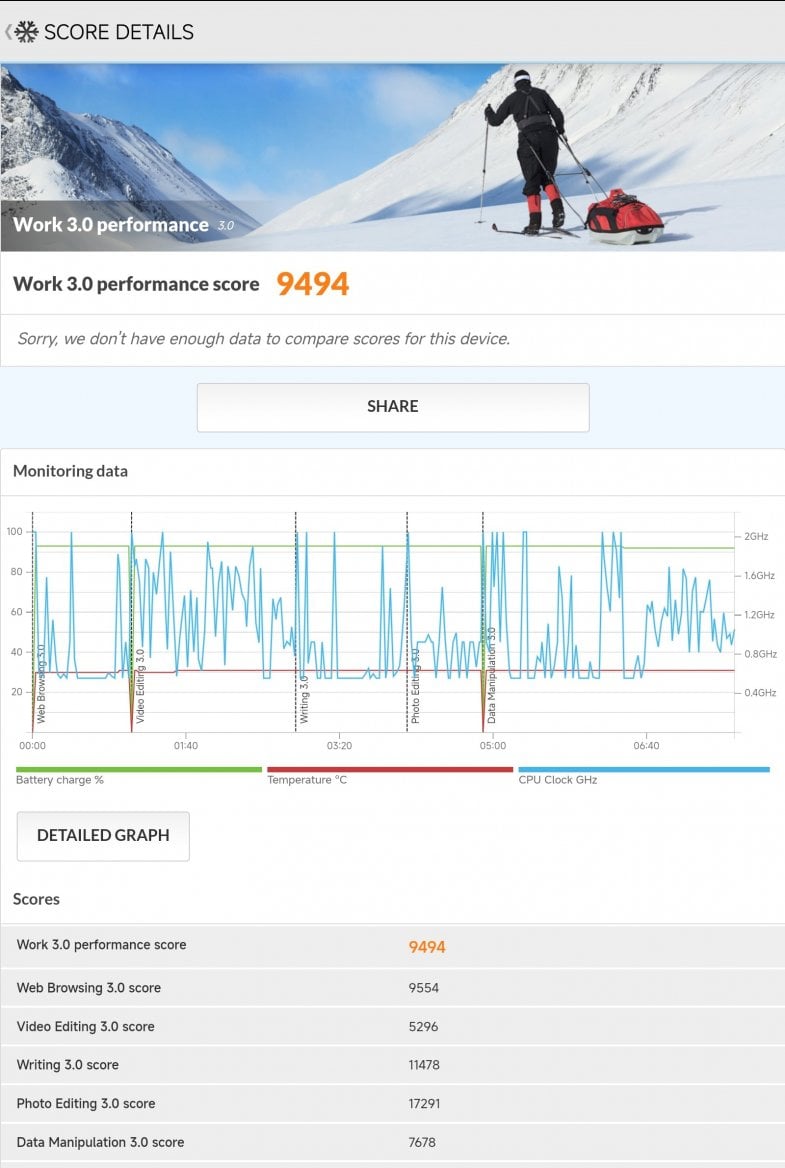Click the 00:00 time label on graph axis

pyautogui.click(x=32, y=746)
